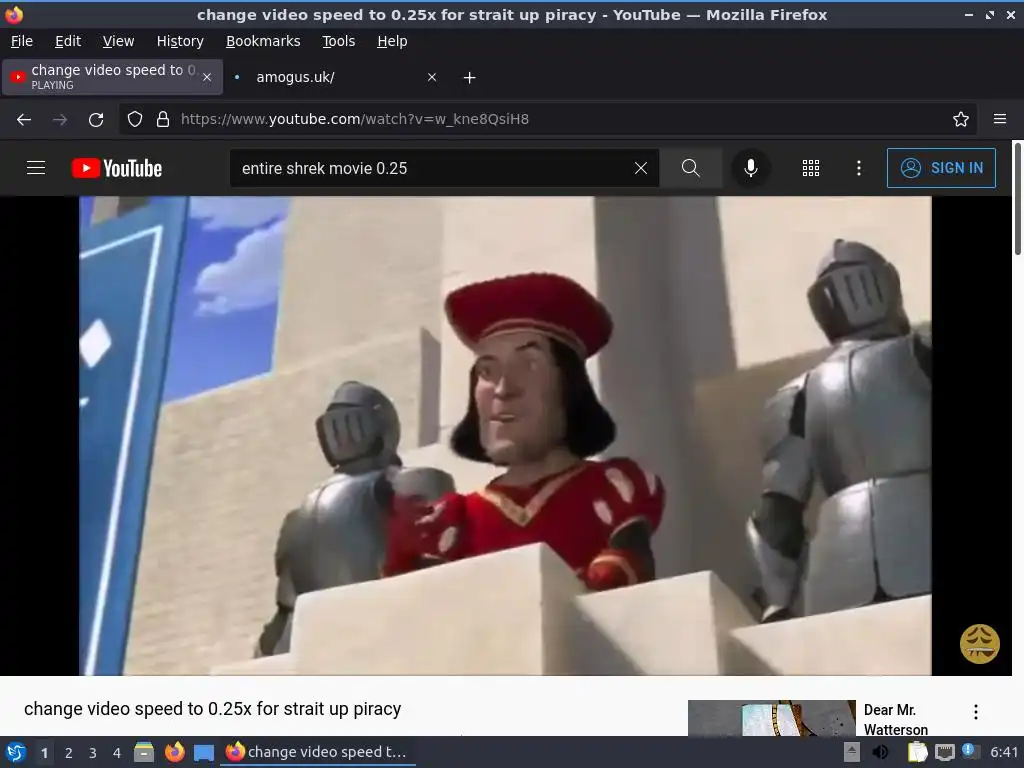Click the video title text
Viewport: 1024px width, 768px height.
tap(213, 709)
